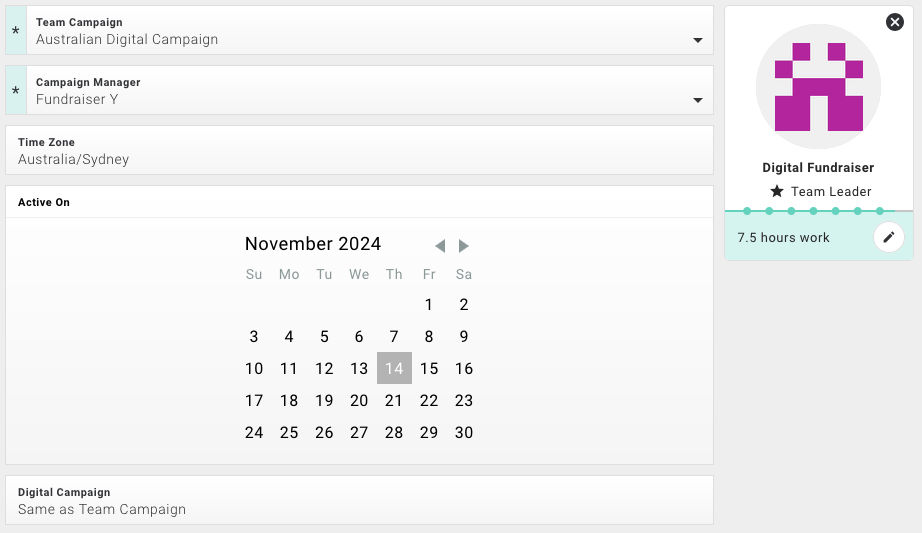Expand the Campaign Manager dropdown arrow
Viewport: 922px width, 533px height.
(697, 100)
